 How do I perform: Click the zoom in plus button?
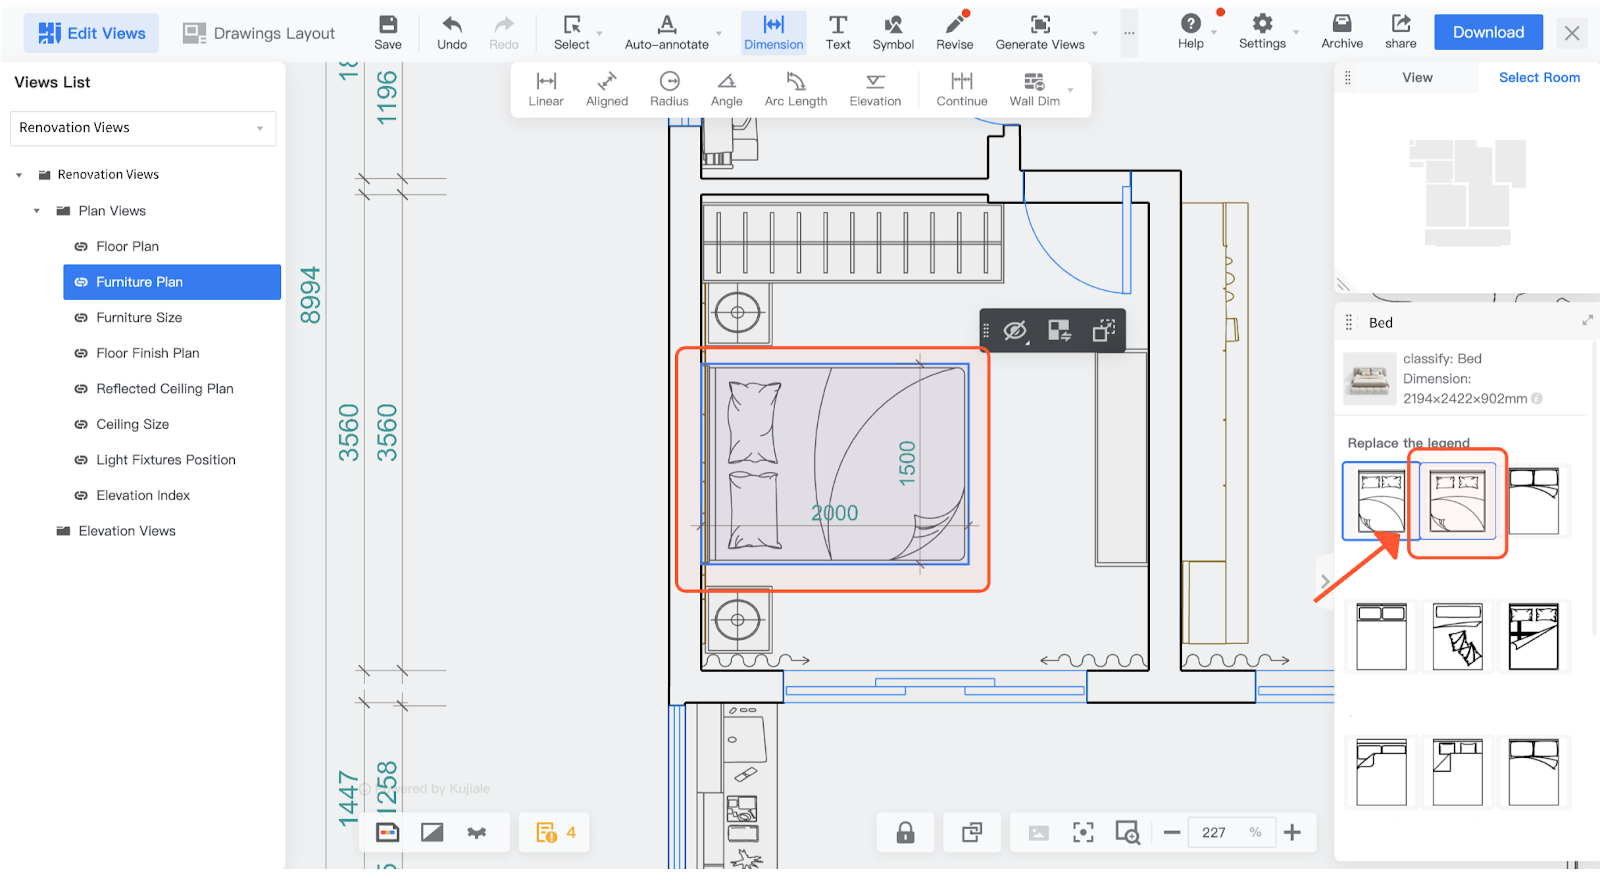(x=1292, y=833)
